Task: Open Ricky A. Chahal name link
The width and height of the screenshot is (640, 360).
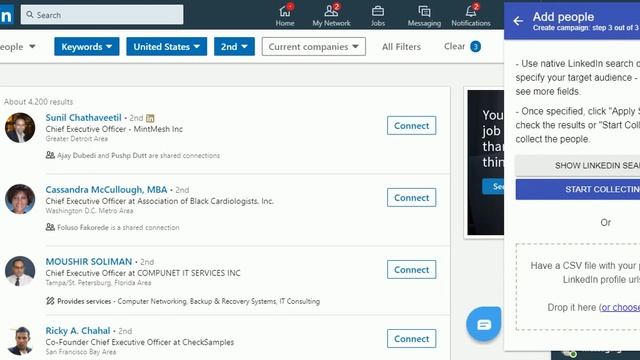Action: 78,331
